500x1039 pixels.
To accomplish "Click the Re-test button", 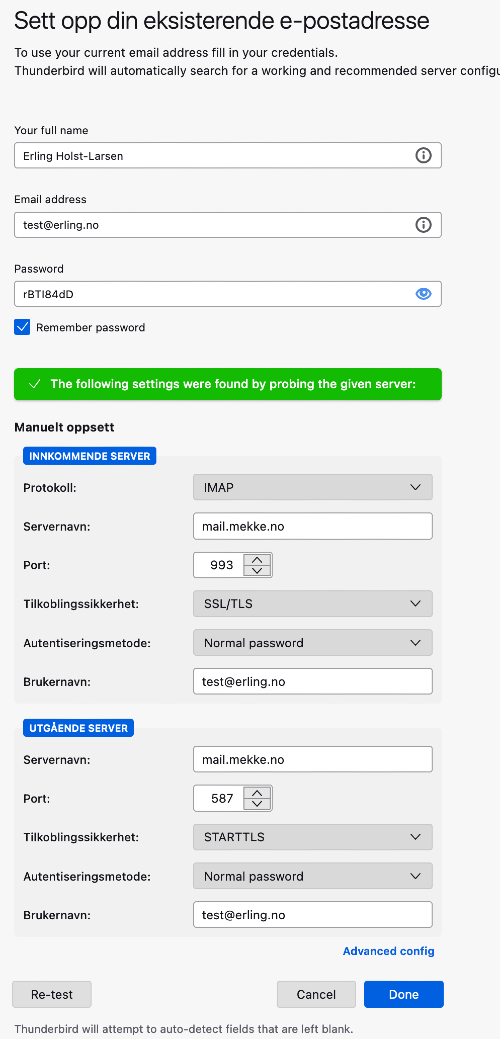I will (x=52, y=995).
